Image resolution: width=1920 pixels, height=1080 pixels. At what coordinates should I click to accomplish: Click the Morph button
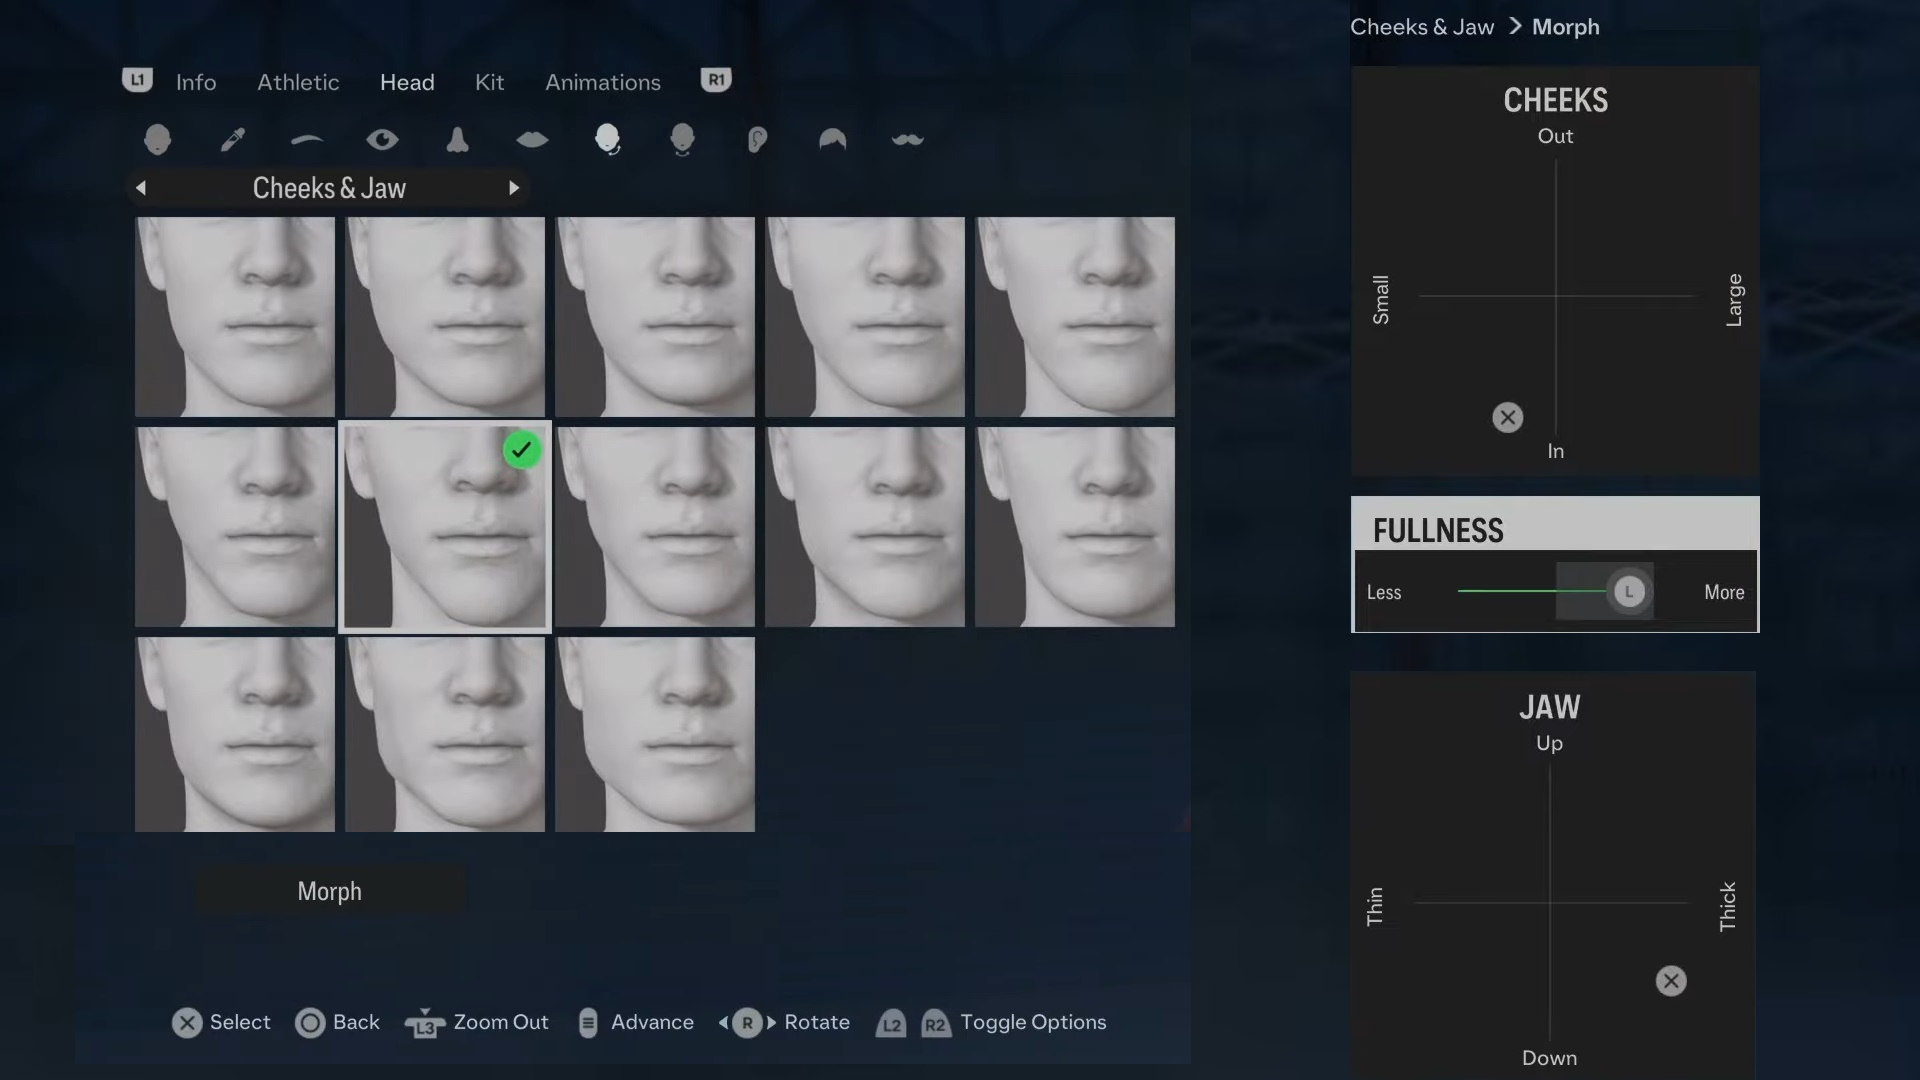[x=330, y=891]
